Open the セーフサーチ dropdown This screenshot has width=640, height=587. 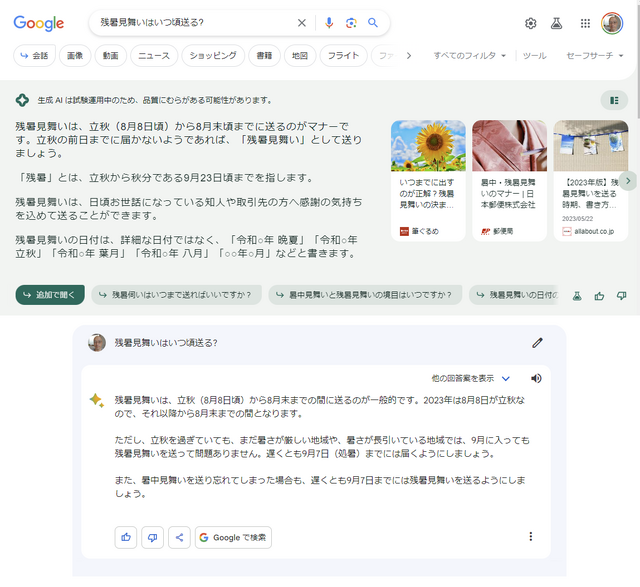pos(594,56)
